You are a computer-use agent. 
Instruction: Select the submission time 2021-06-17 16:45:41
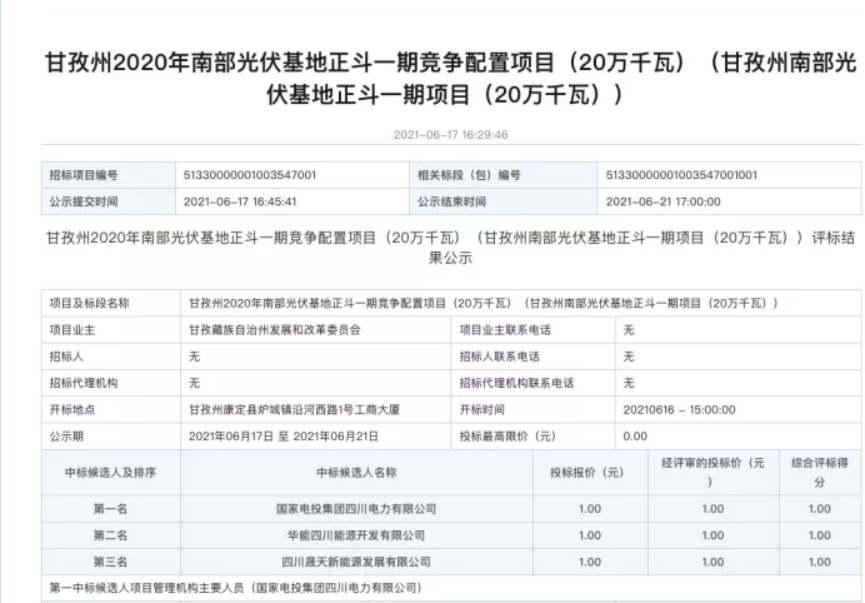(240, 201)
